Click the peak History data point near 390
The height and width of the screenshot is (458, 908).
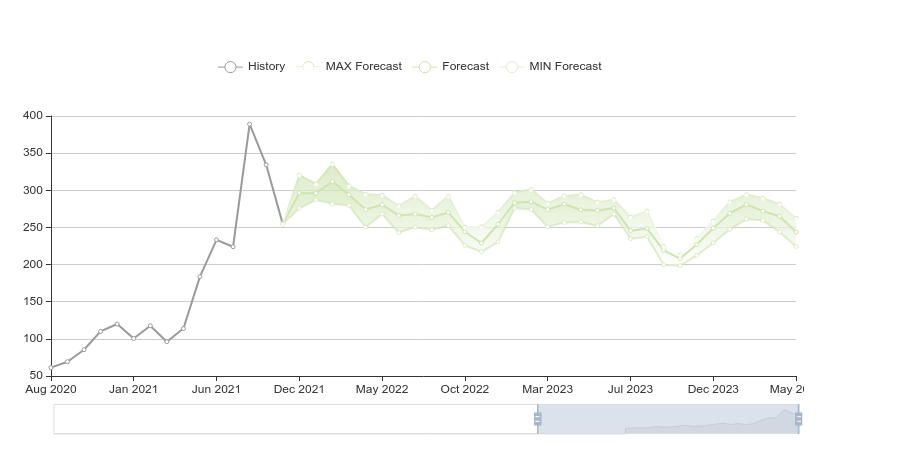(249, 125)
